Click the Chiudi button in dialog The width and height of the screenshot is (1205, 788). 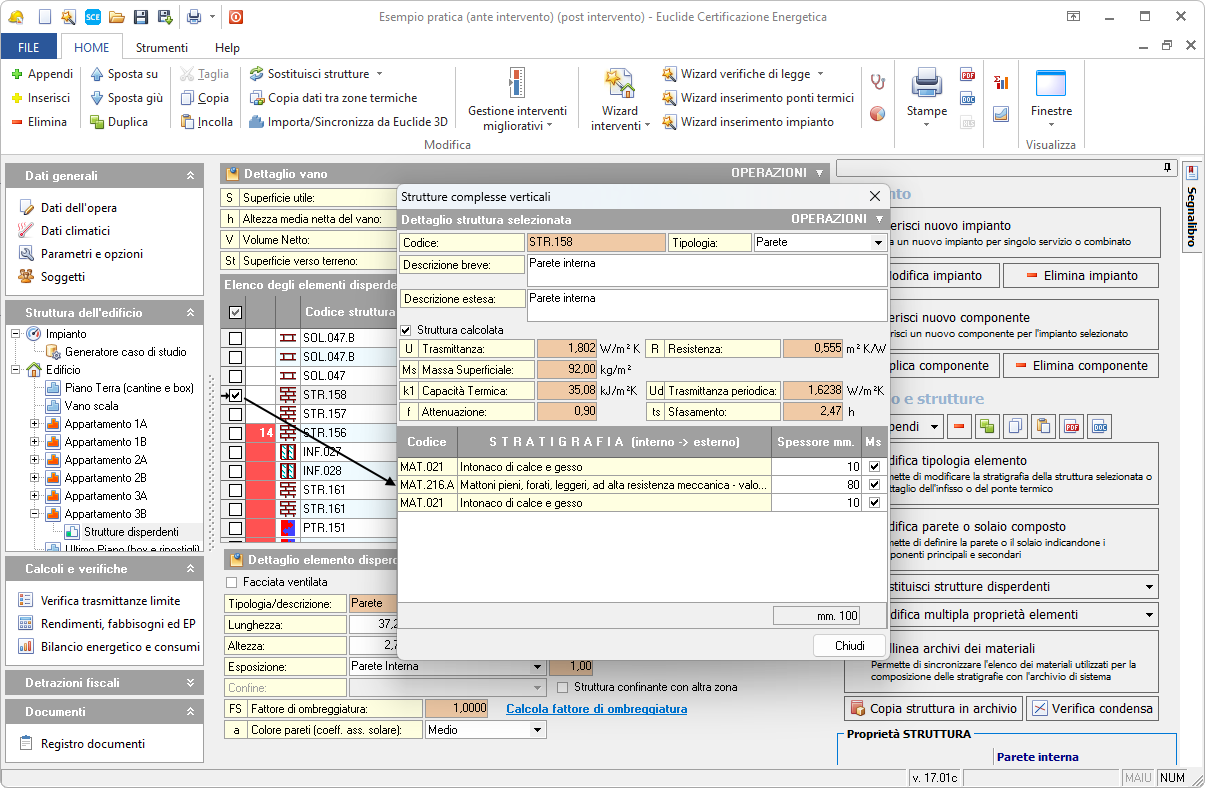pos(849,646)
